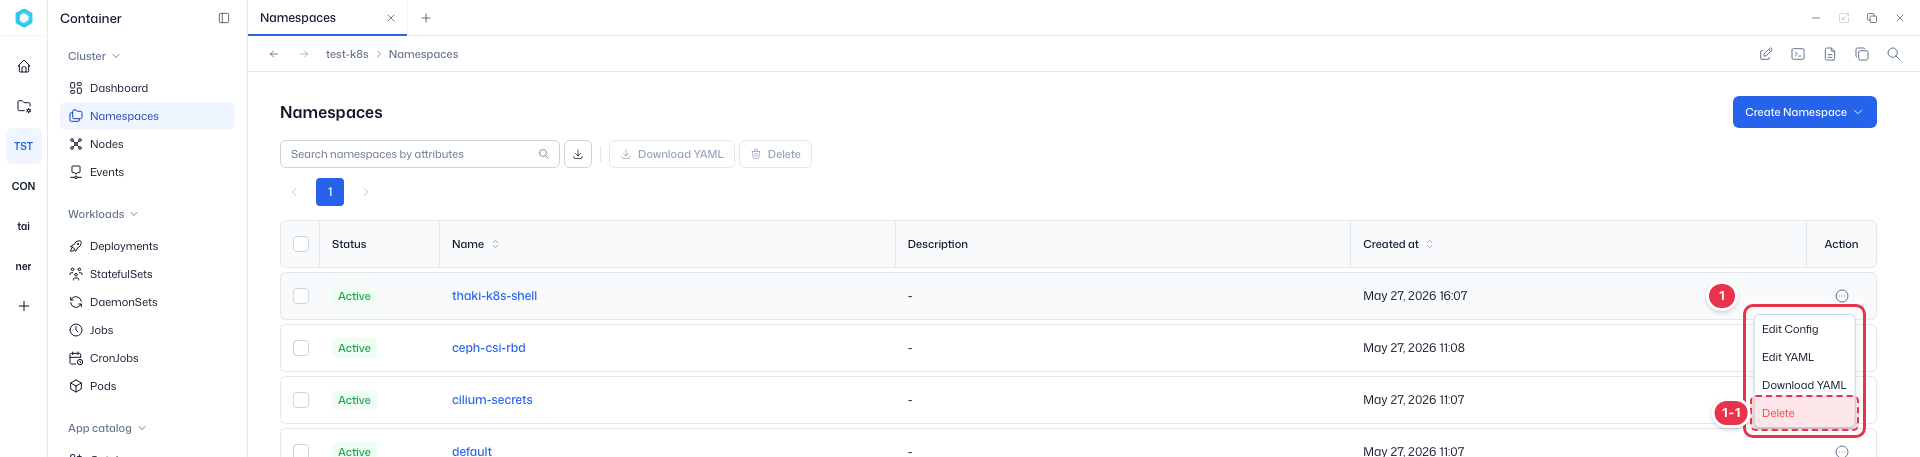Choose Edit Config from context menu

click(x=1803, y=329)
